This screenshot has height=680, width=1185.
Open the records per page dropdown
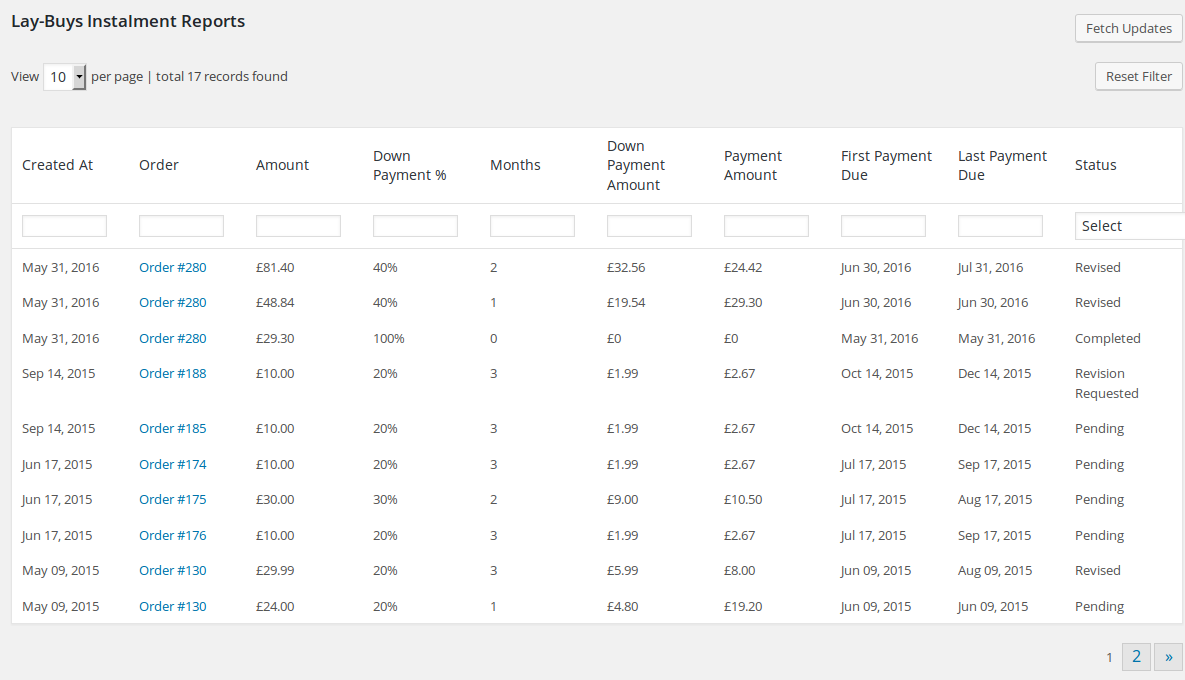(64, 77)
